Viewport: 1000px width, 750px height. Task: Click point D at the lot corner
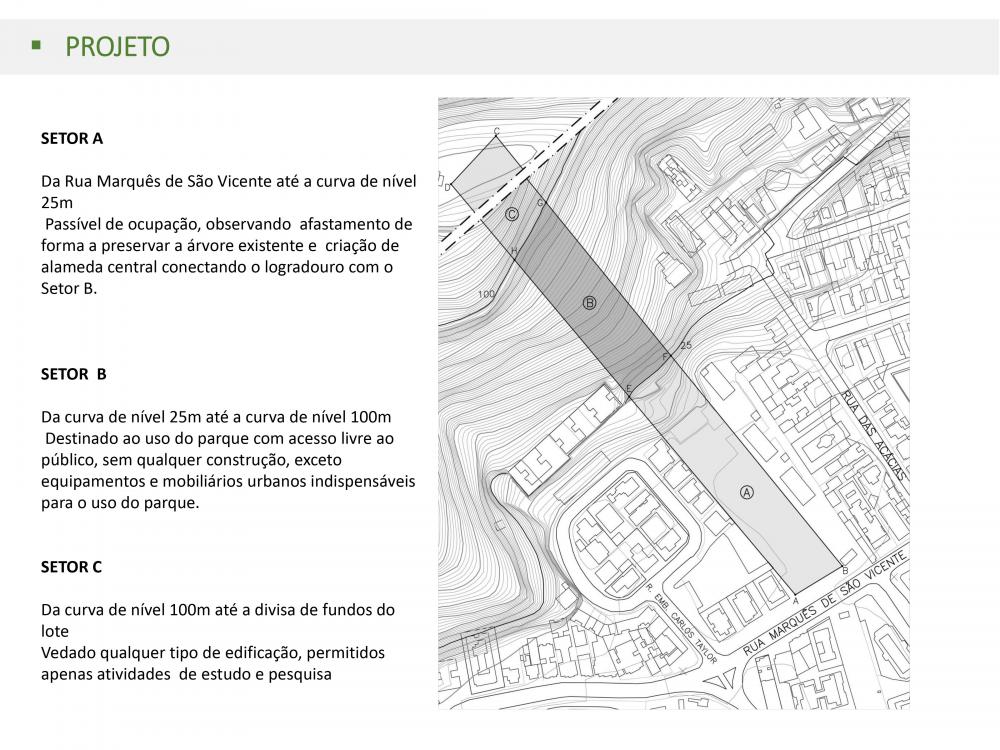tap(448, 186)
